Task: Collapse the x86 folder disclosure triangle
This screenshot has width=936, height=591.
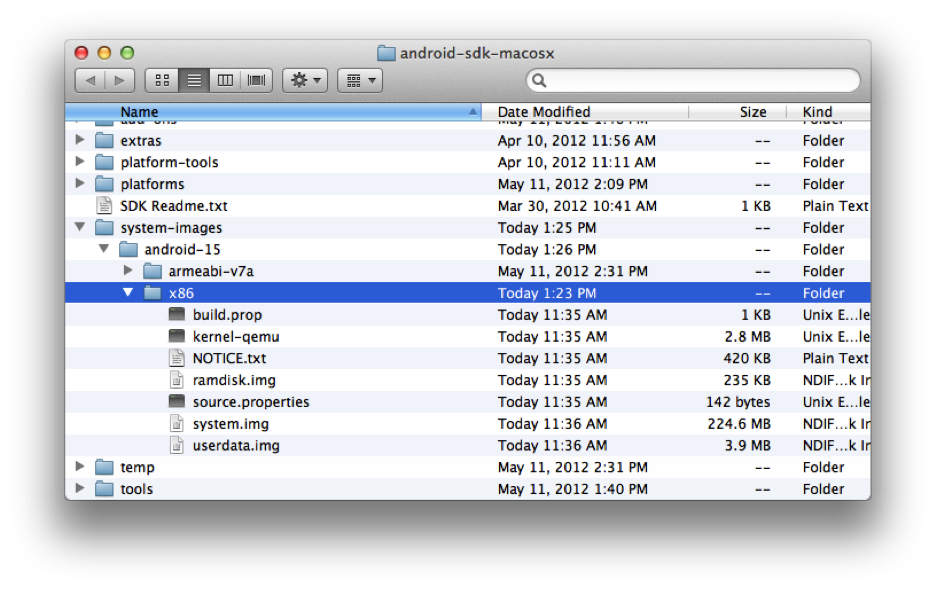Action: (128, 293)
